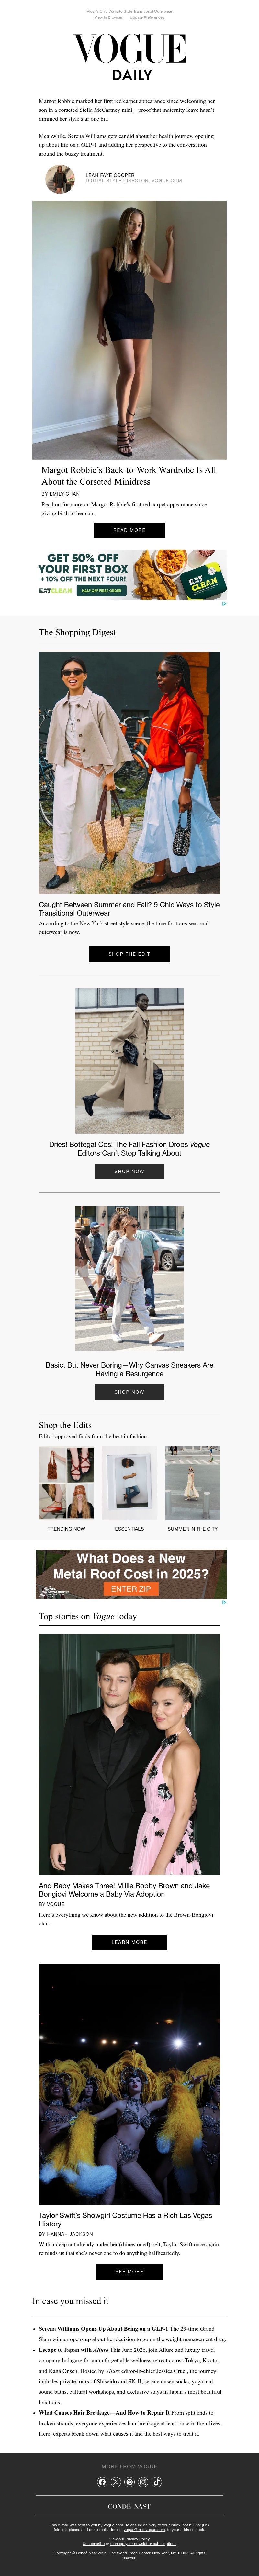Click the AdChoices icon under EatClean ad
Image resolution: width=259 pixels, height=2576 pixels.
(x=224, y=603)
